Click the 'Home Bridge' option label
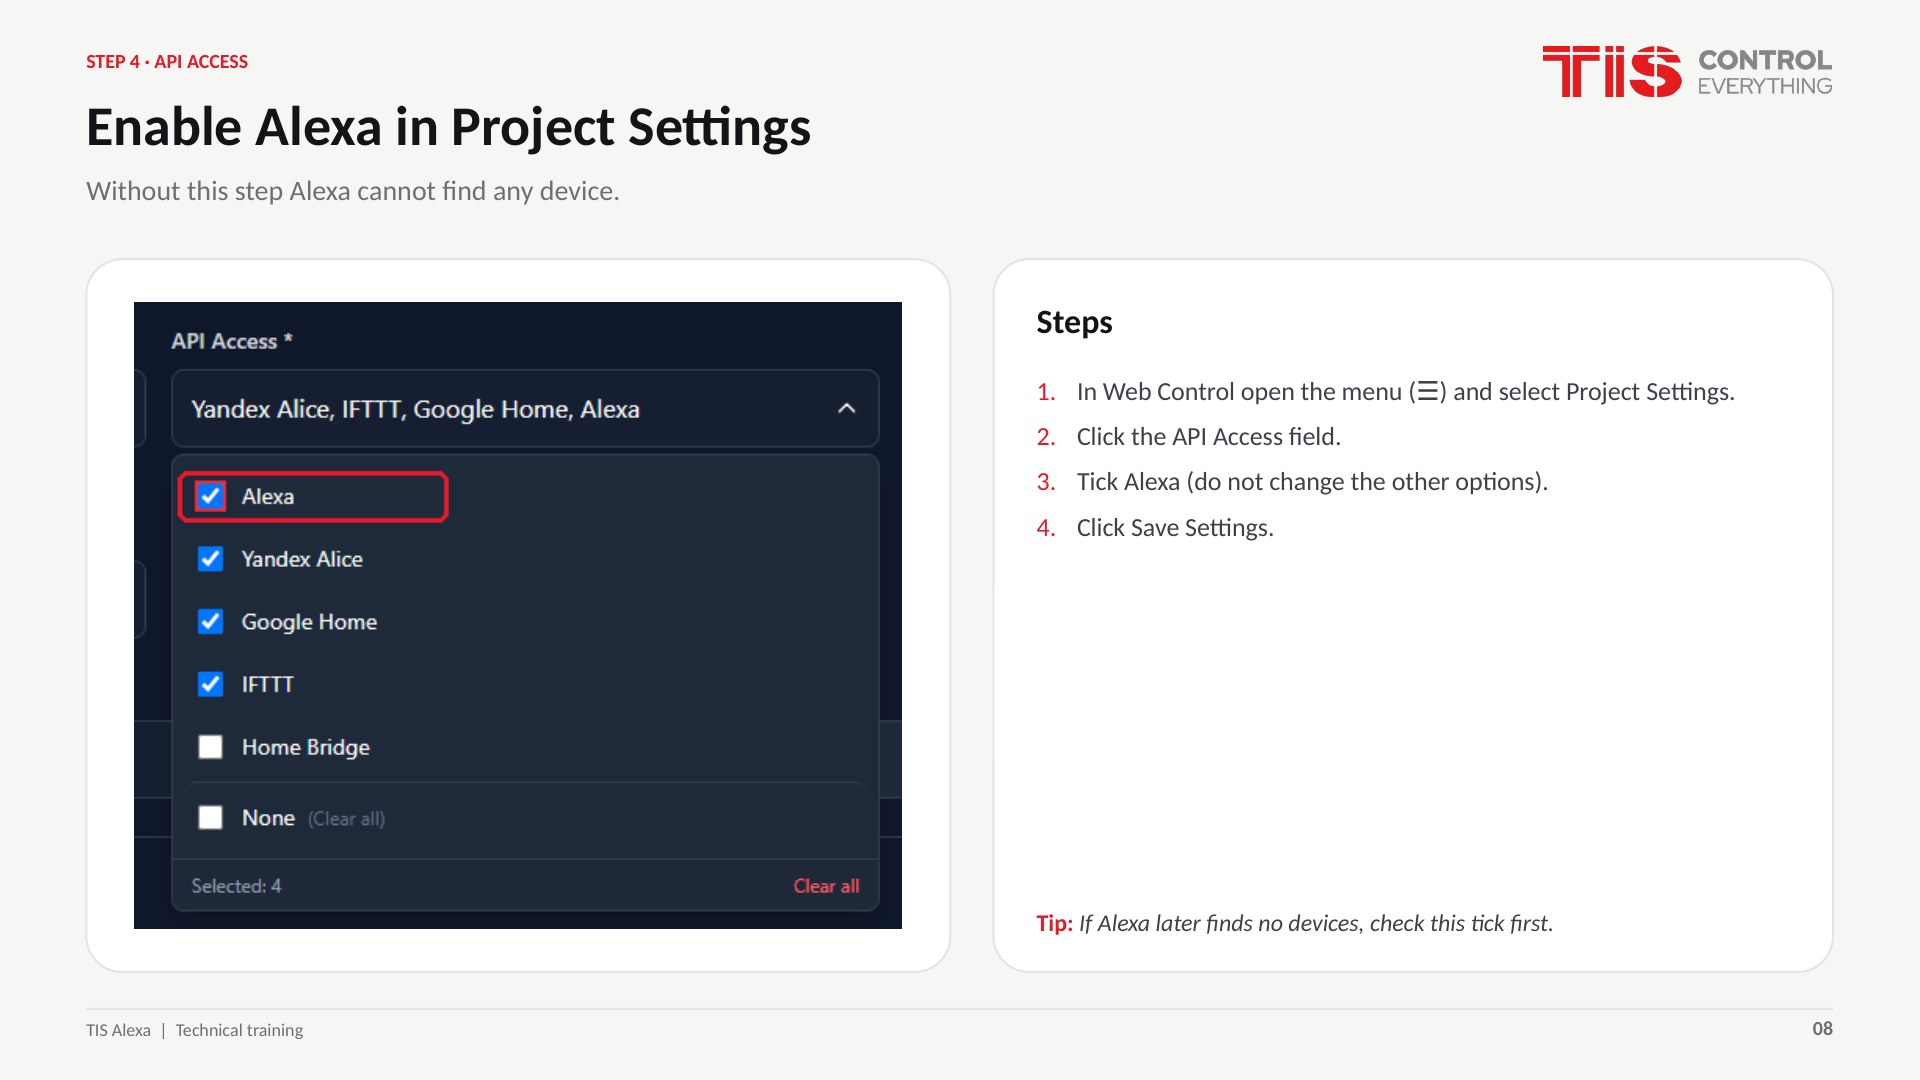 (x=306, y=748)
